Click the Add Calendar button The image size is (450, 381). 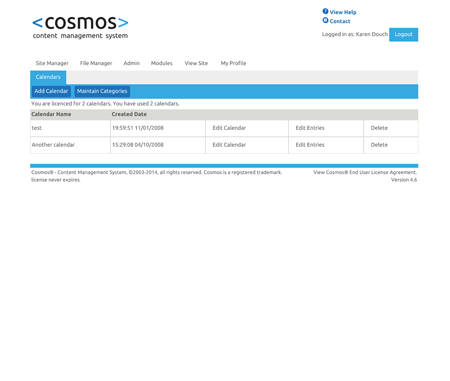51,91
